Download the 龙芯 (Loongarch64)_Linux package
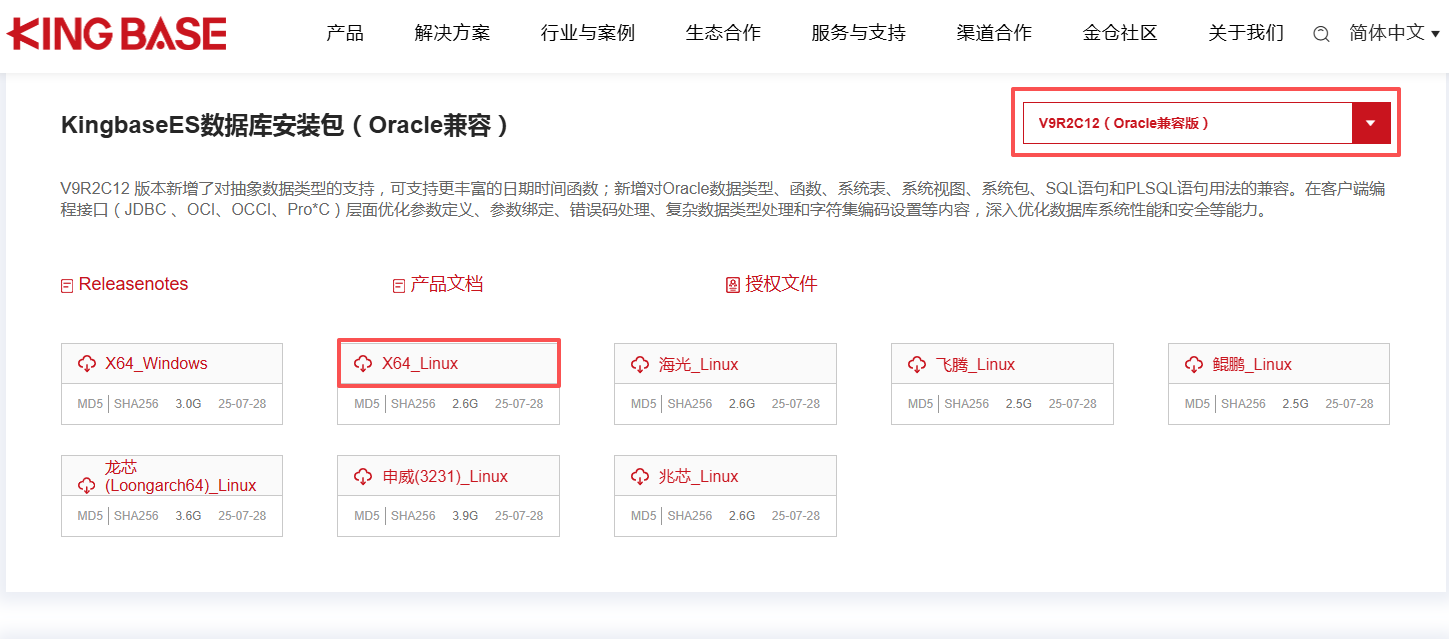Viewport: 1449px width, 639px height. click(x=180, y=476)
